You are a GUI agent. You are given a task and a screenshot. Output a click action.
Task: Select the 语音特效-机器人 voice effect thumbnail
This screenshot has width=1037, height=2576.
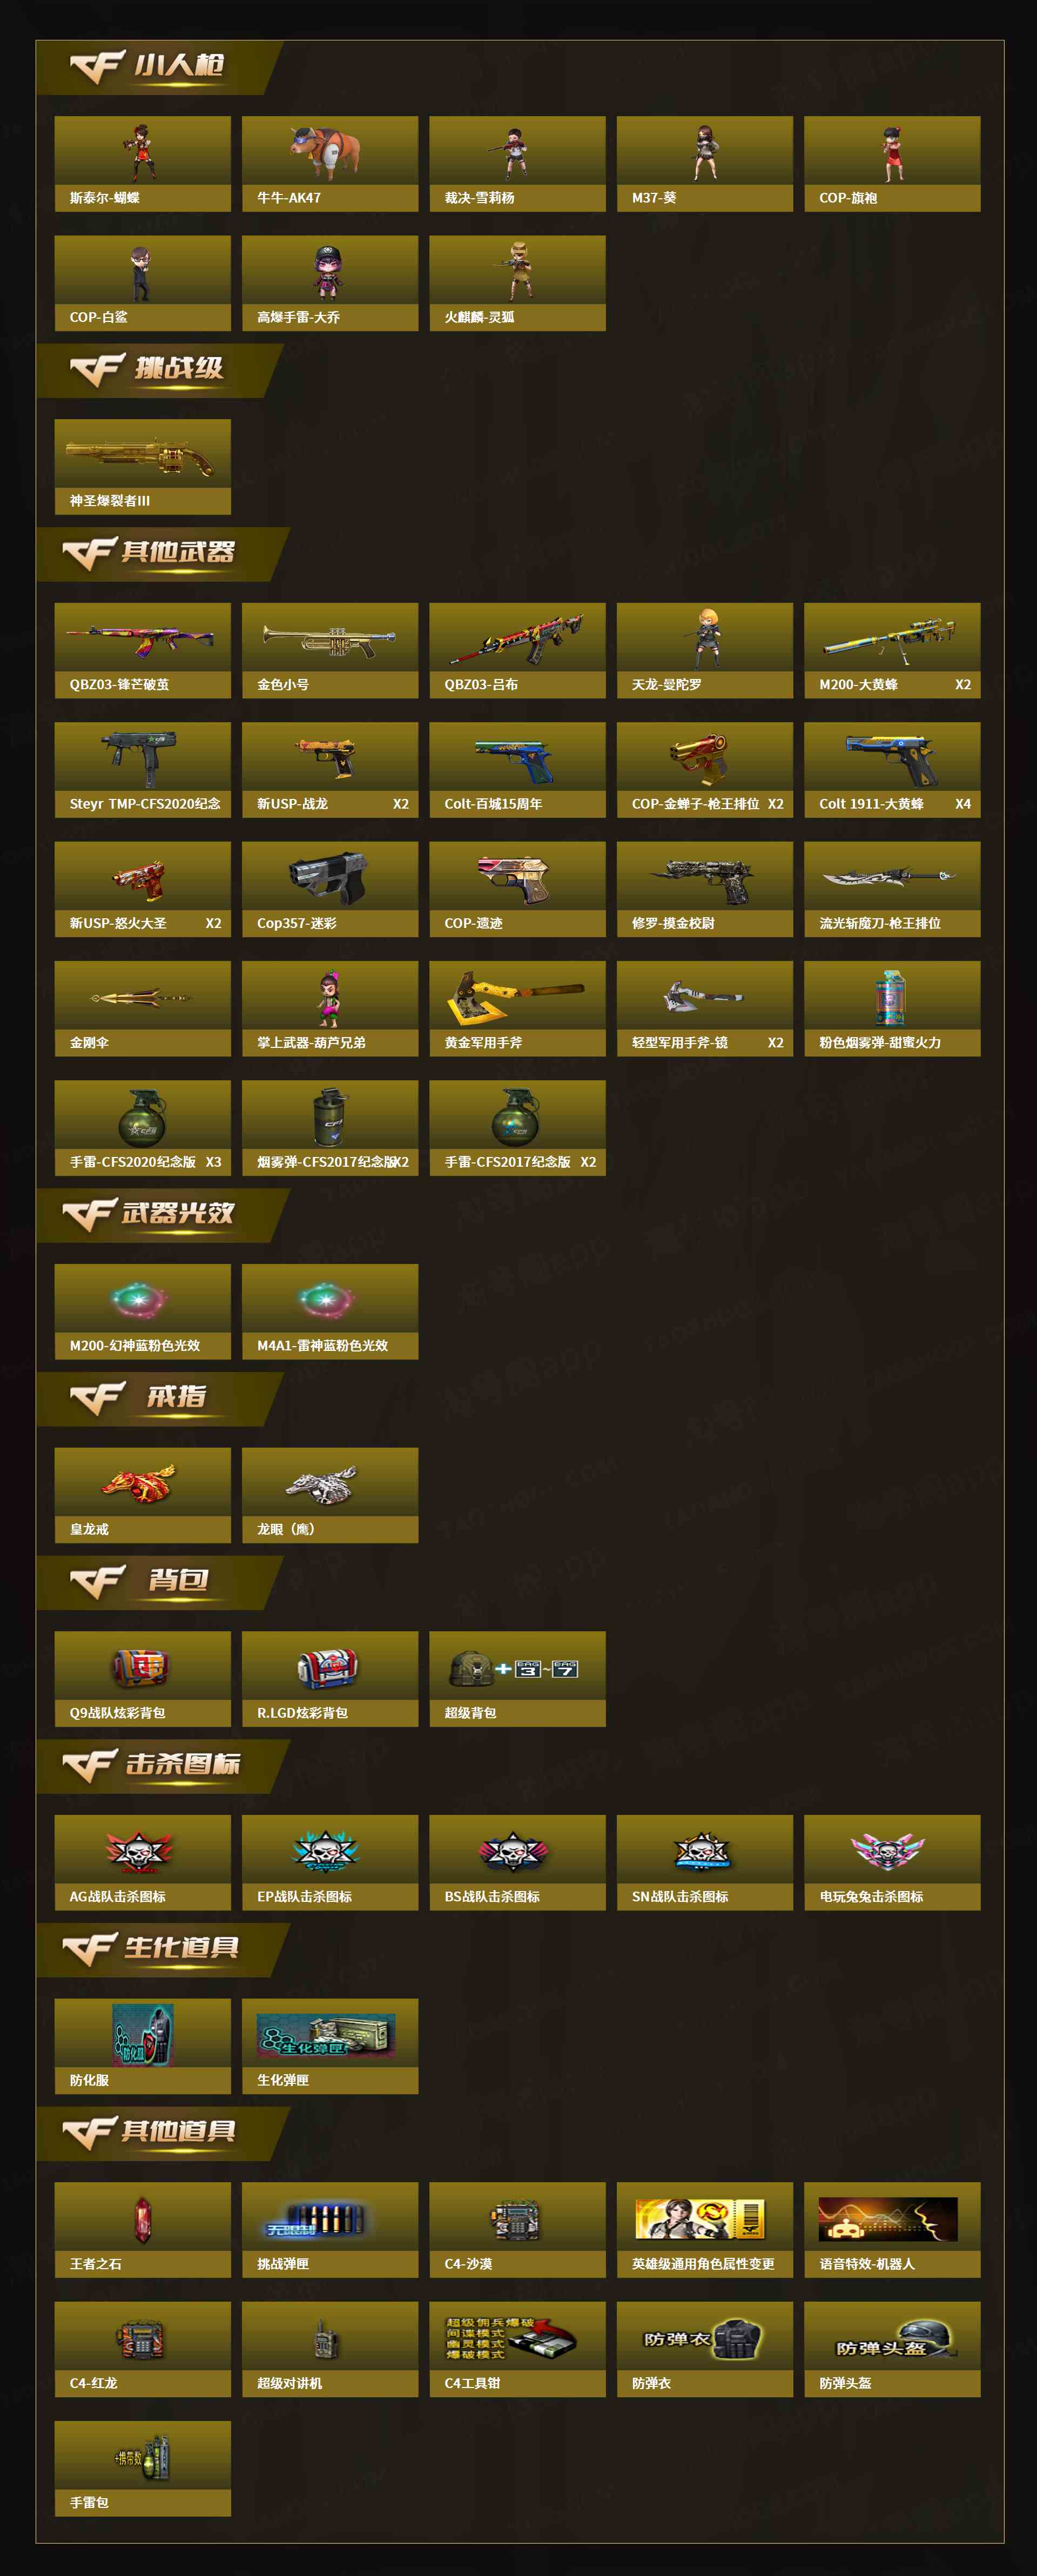tap(888, 2219)
